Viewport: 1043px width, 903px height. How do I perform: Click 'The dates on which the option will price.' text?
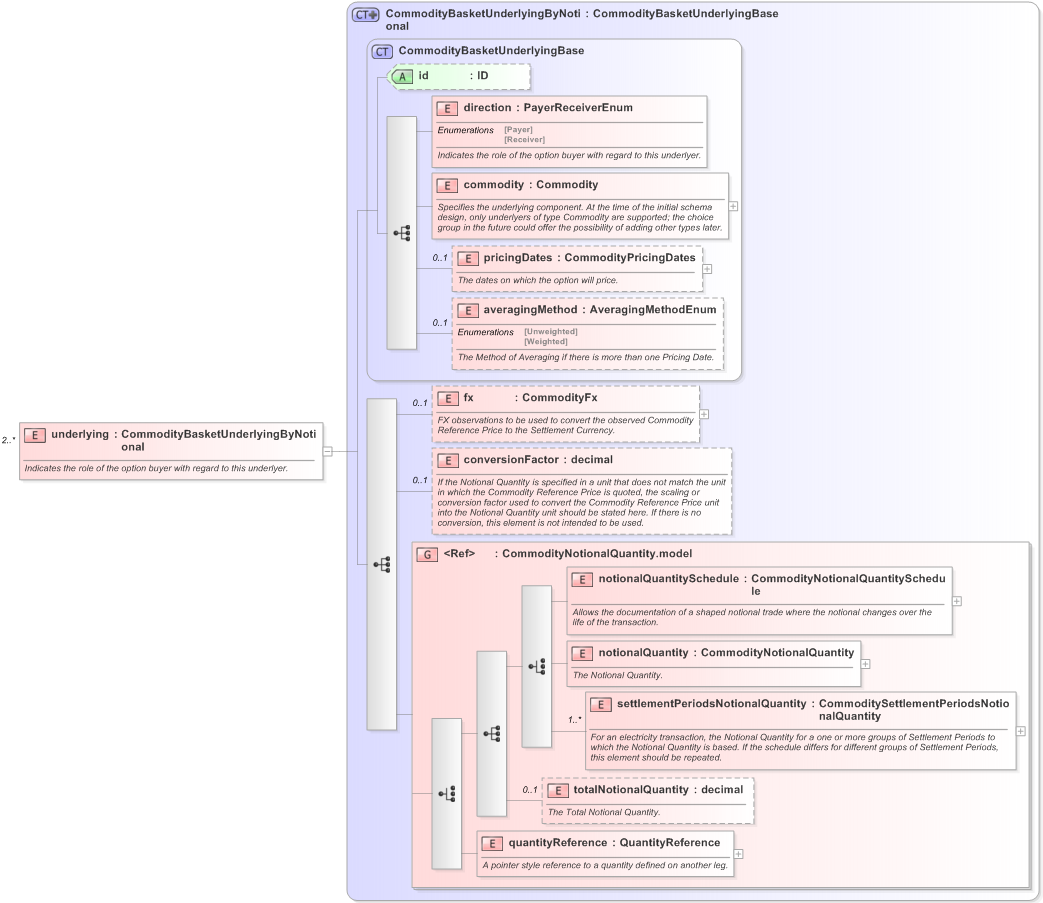coord(537,280)
